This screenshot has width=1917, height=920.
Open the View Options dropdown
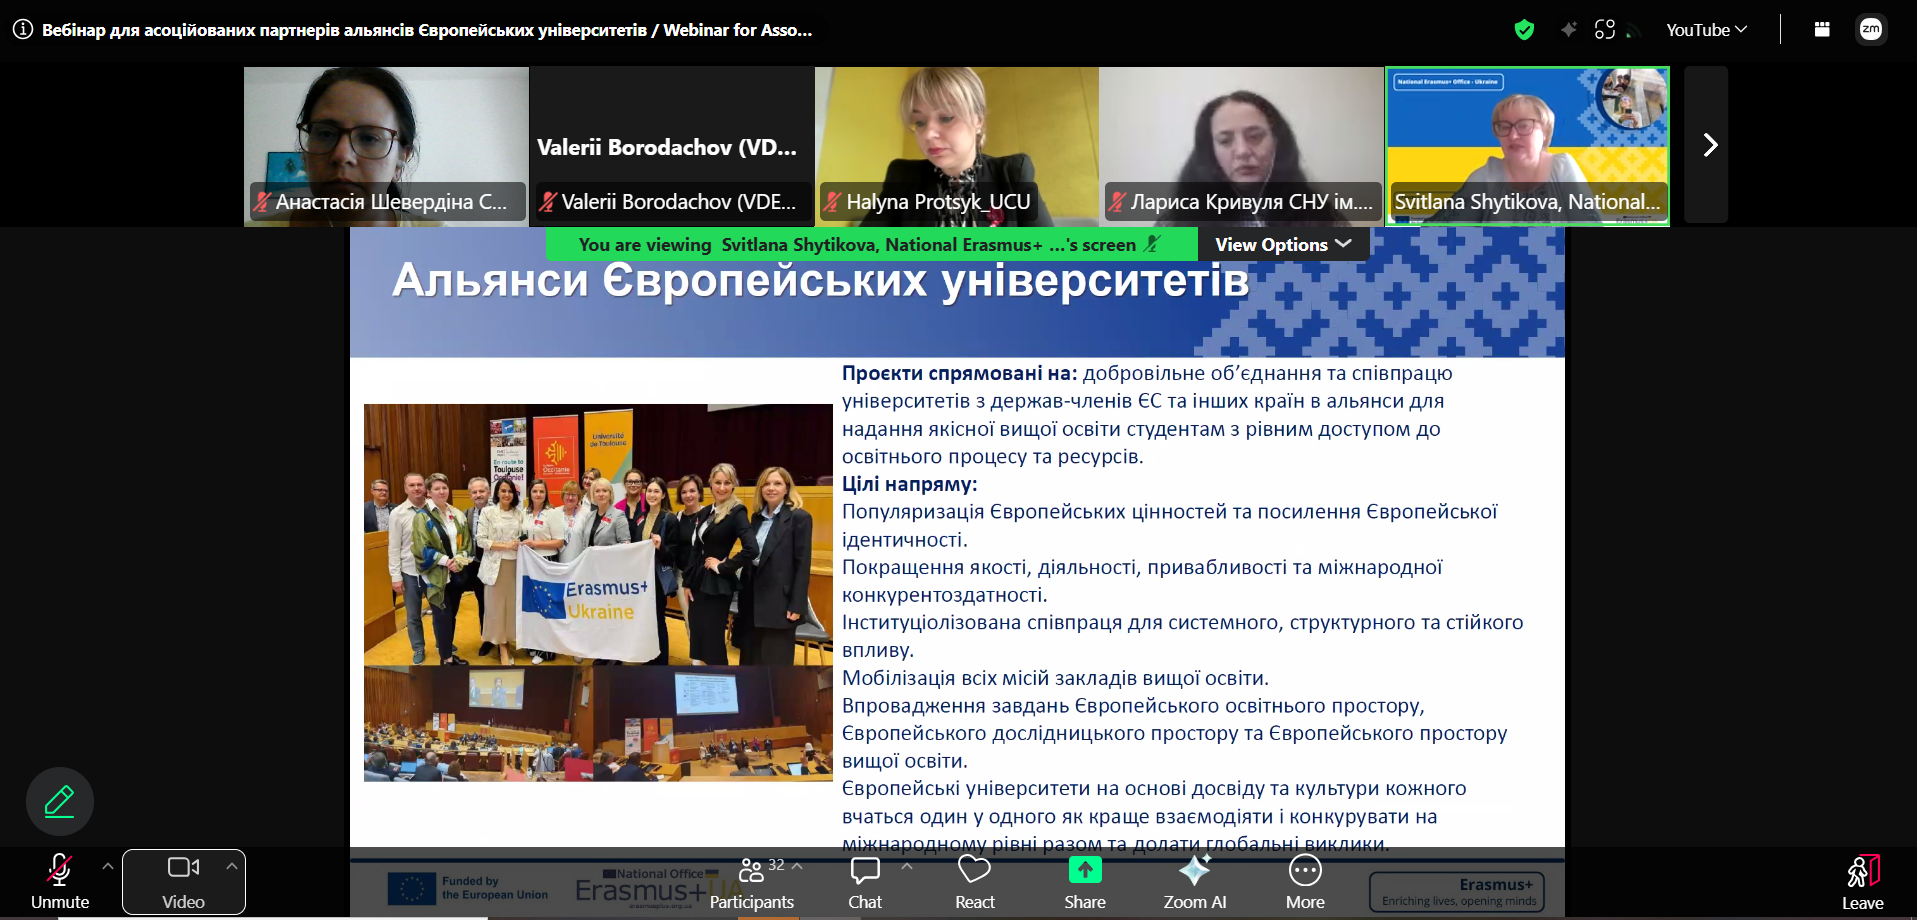pos(1283,244)
